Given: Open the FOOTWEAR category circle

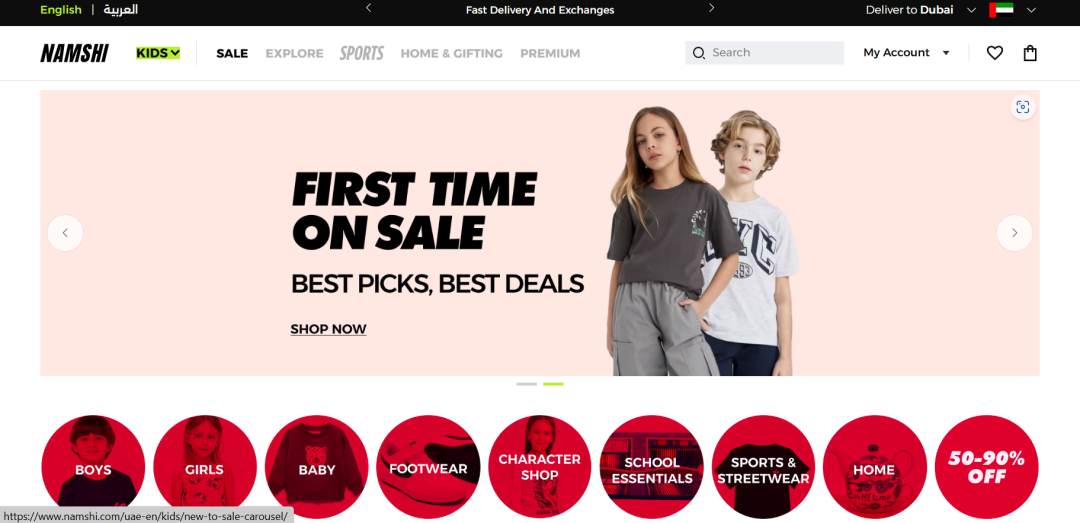Looking at the screenshot, I should [428, 466].
